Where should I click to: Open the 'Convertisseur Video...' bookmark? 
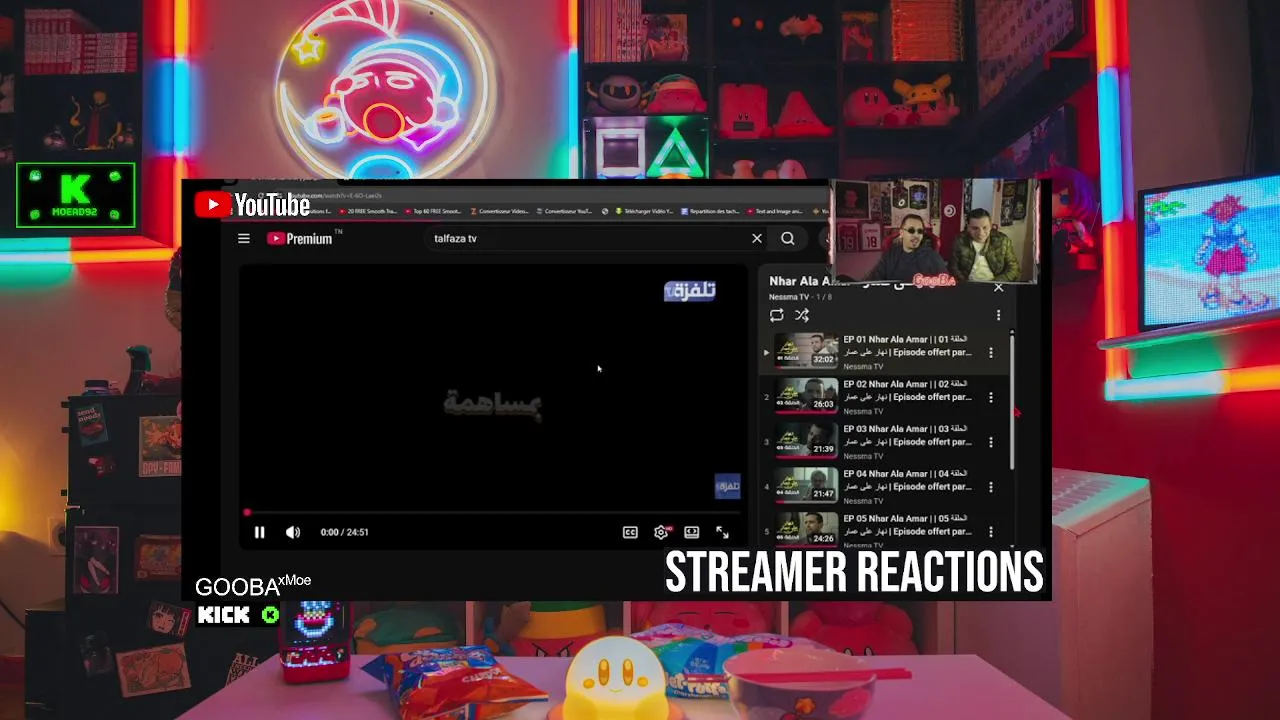pyautogui.click(x=501, y=211)
